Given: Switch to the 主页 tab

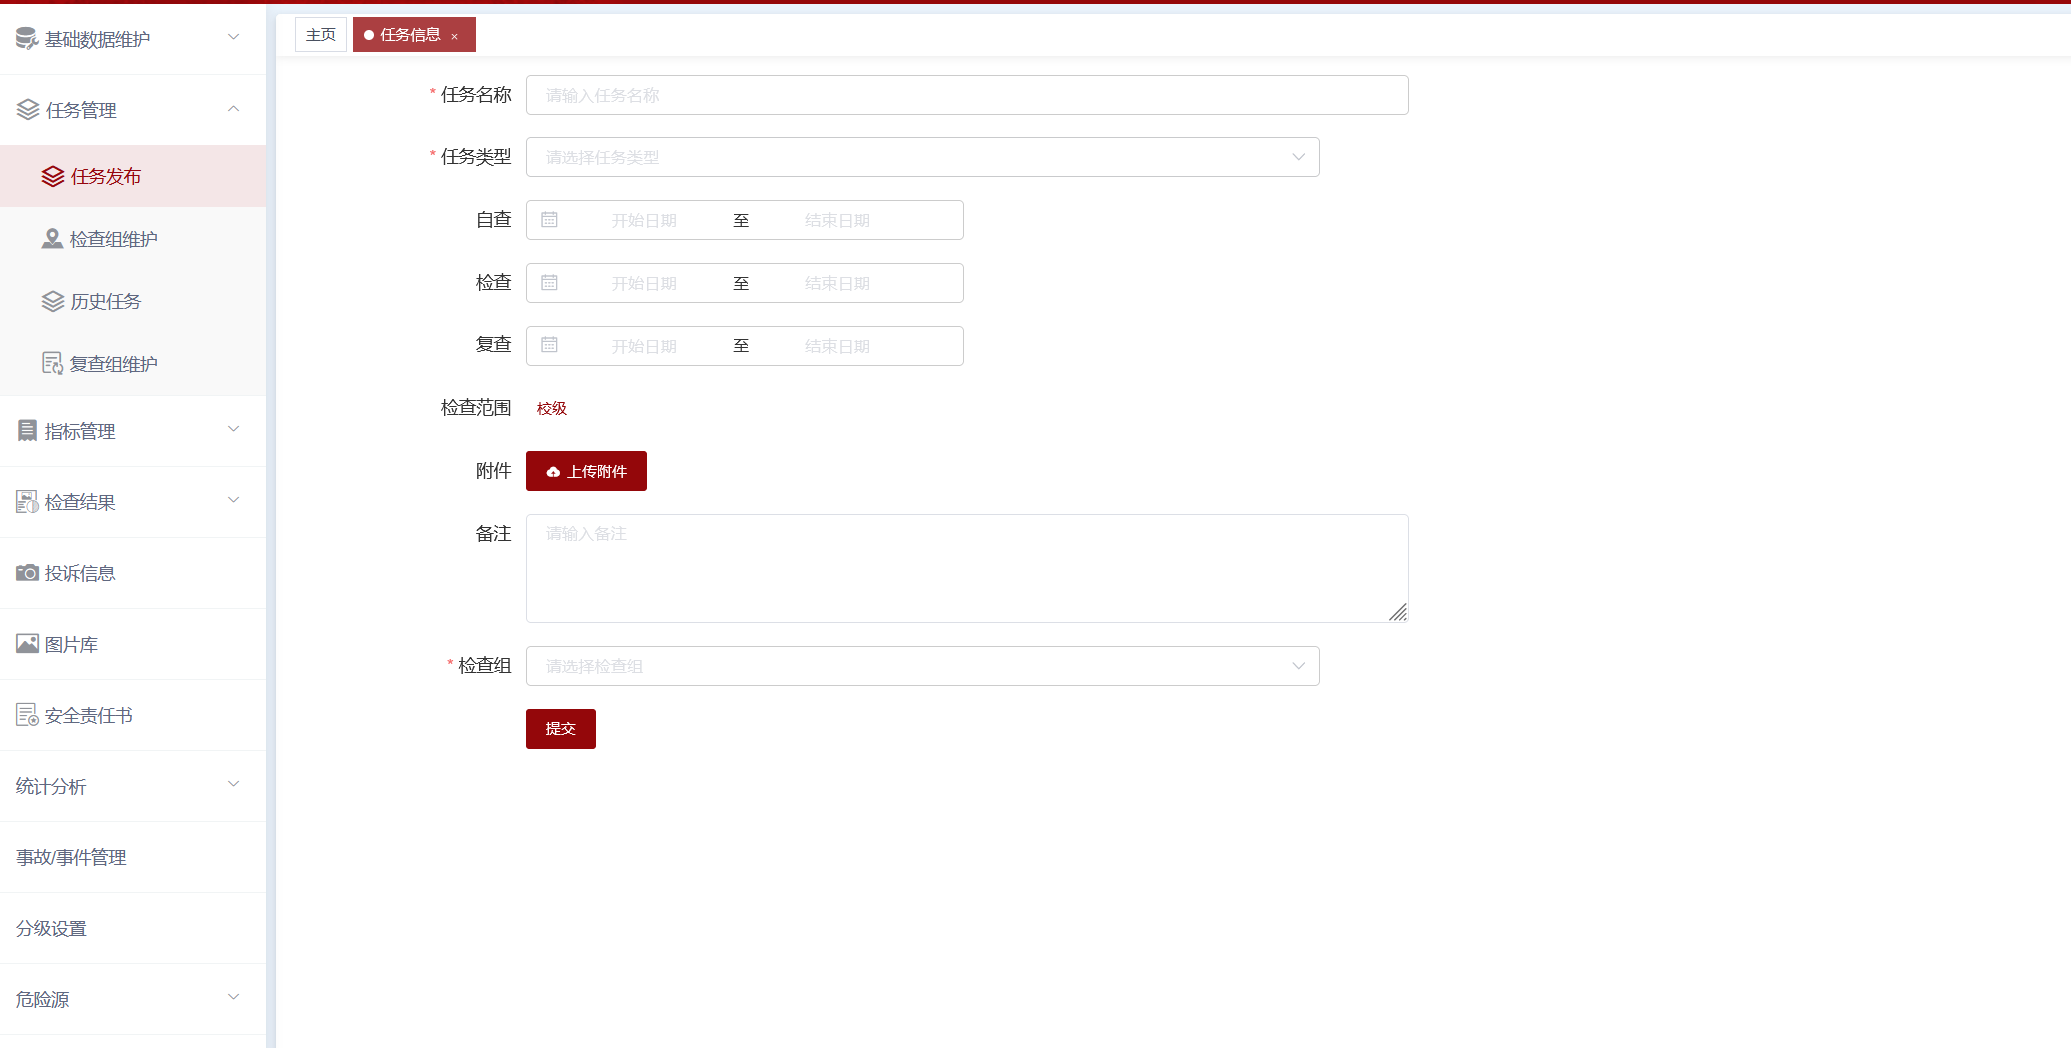Looking at the screenshot, I should pos(321,35).
